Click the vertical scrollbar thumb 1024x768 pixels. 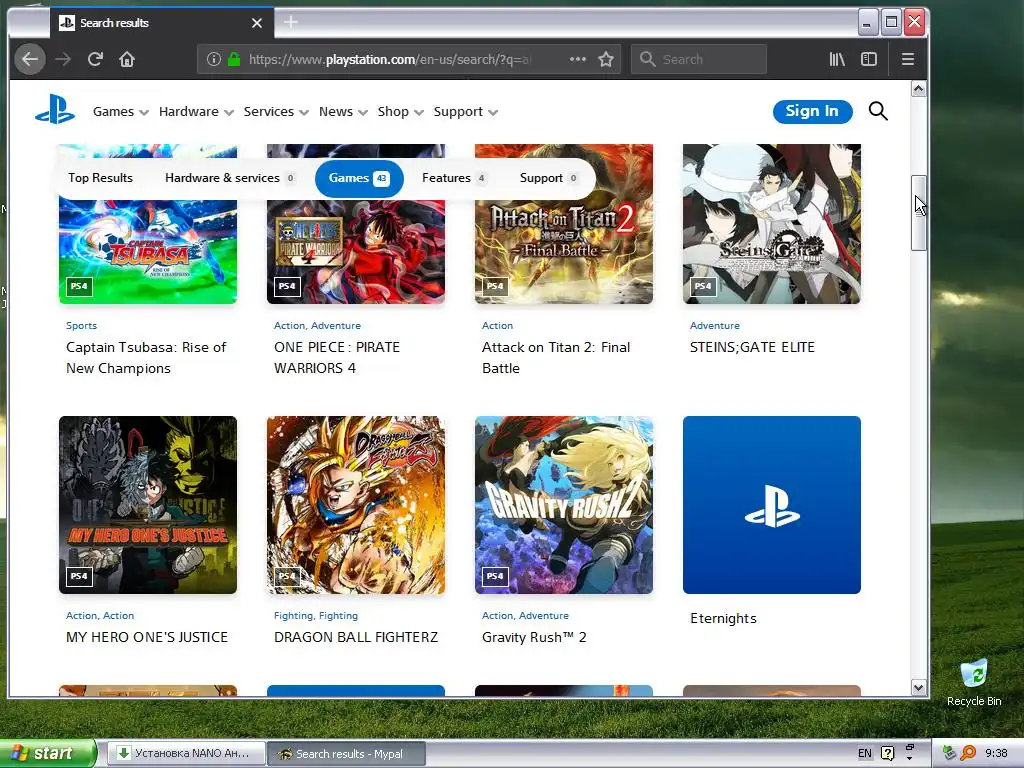pyautogui.click(x=918, y=213)
